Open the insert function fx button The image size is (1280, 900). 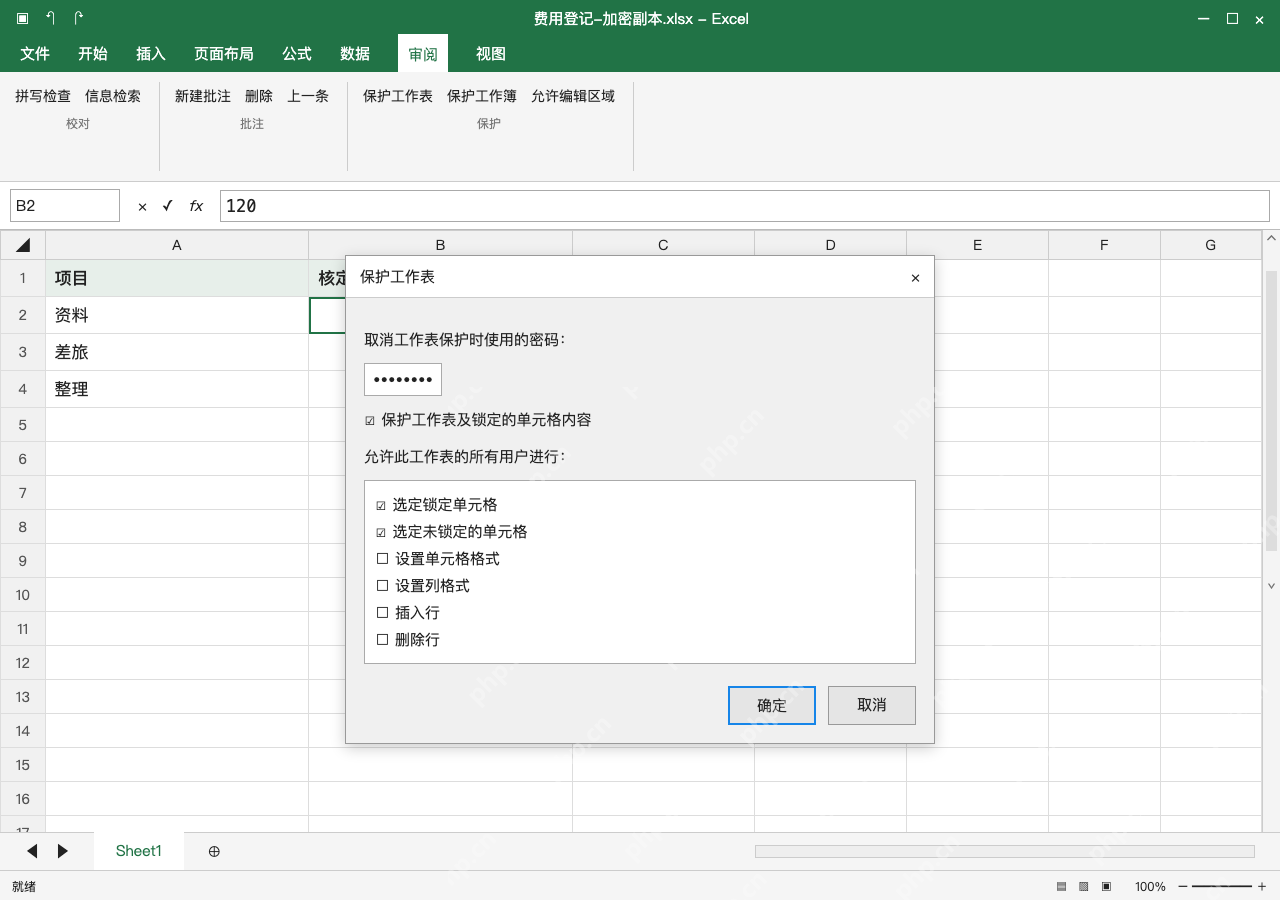click(196, 206)
